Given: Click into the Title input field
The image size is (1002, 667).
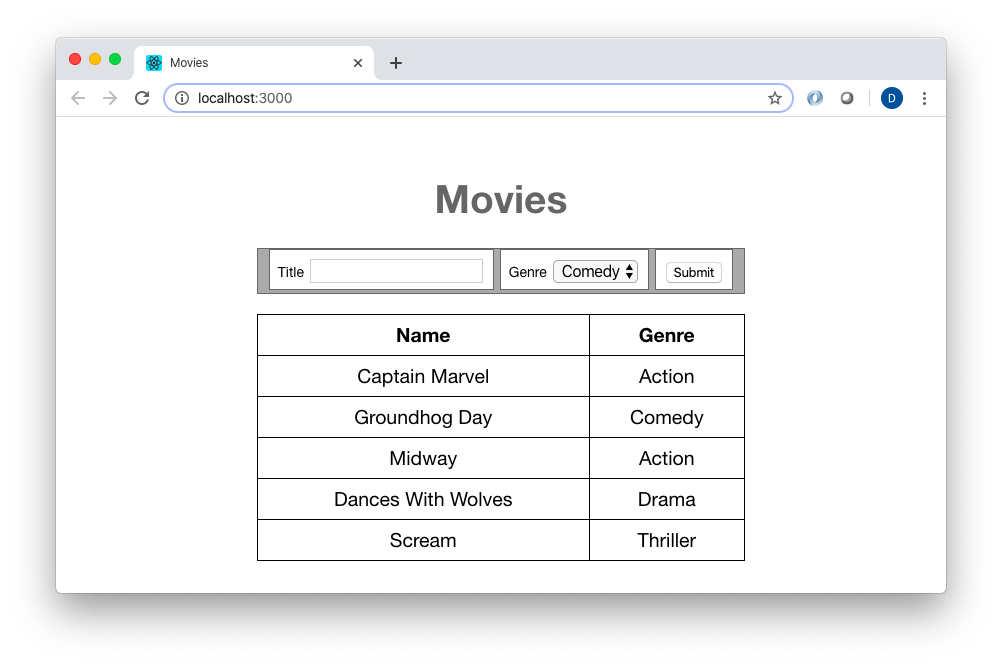Looking at the screenshot, I should 396,271.
